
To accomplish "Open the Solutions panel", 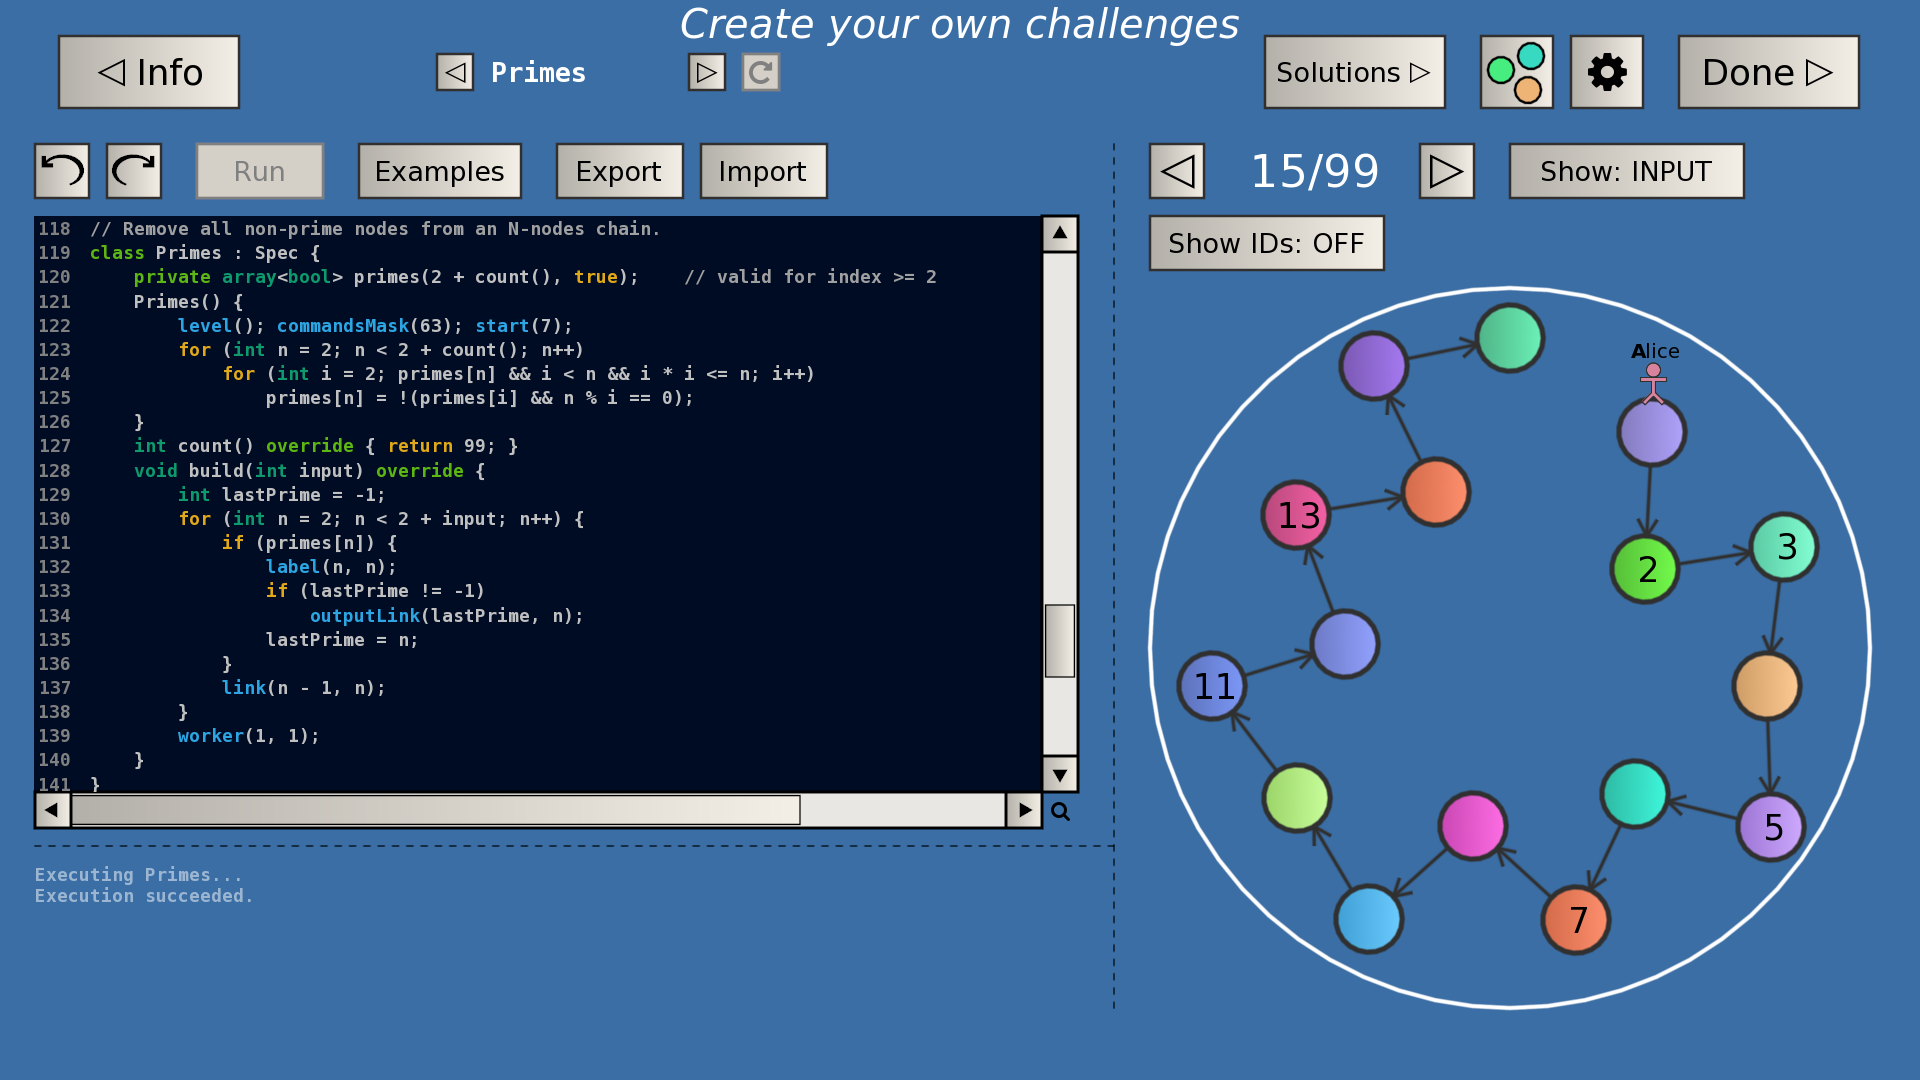I will pos(1354,72).
